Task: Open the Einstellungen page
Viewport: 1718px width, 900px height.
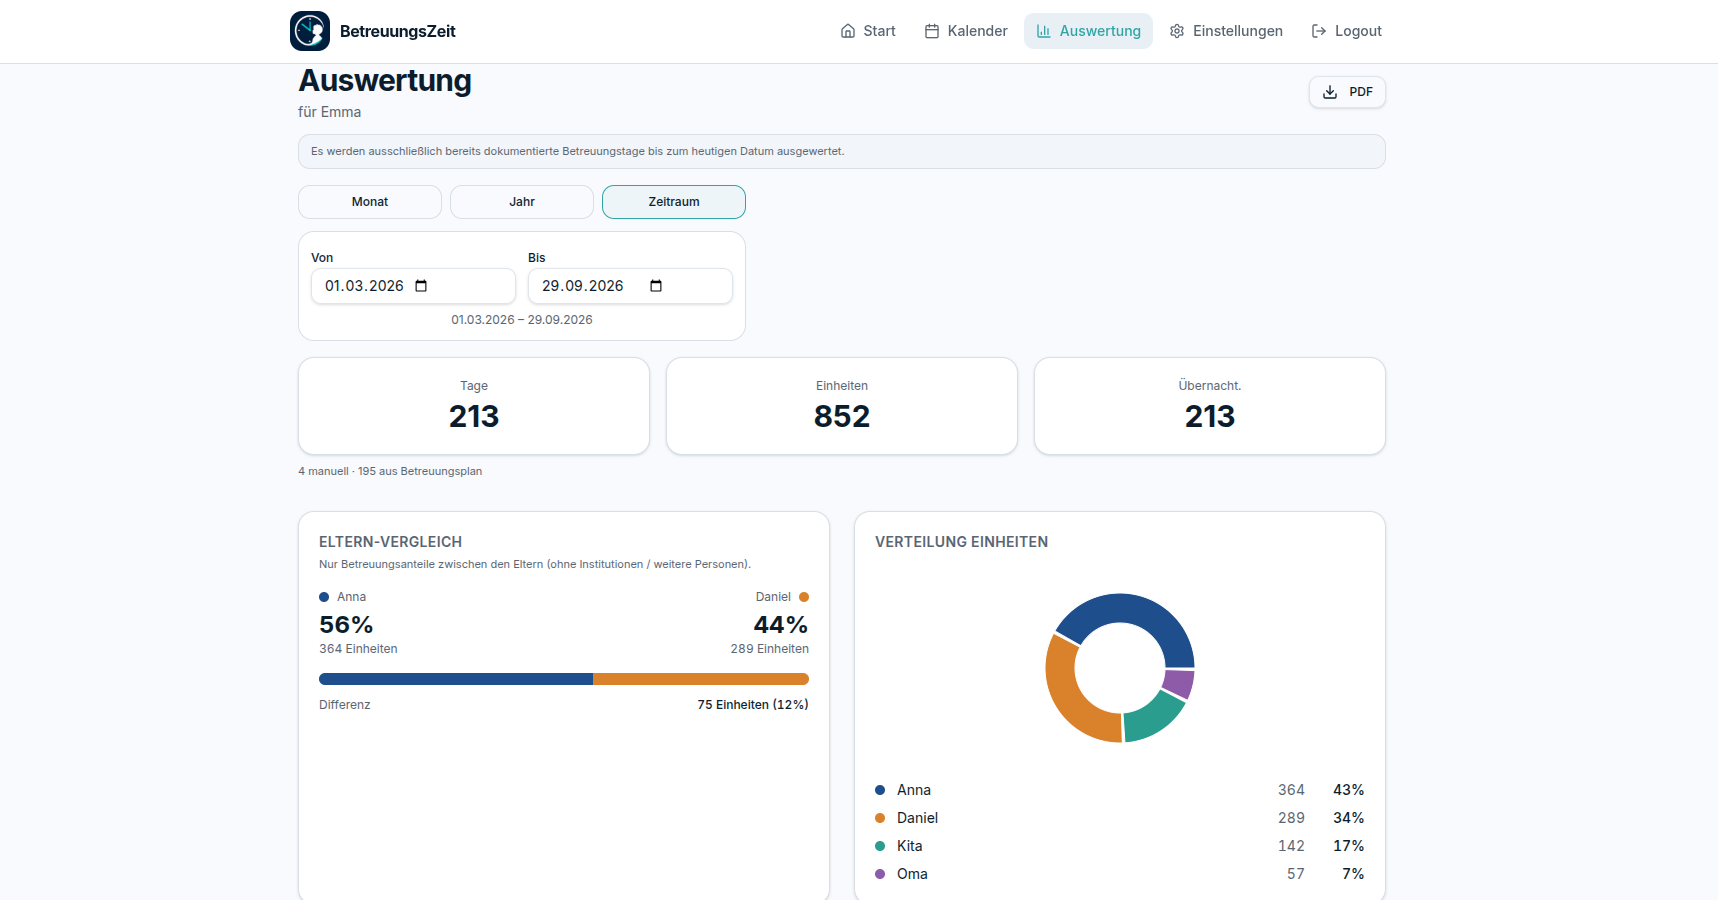Action: (1226, 31)
